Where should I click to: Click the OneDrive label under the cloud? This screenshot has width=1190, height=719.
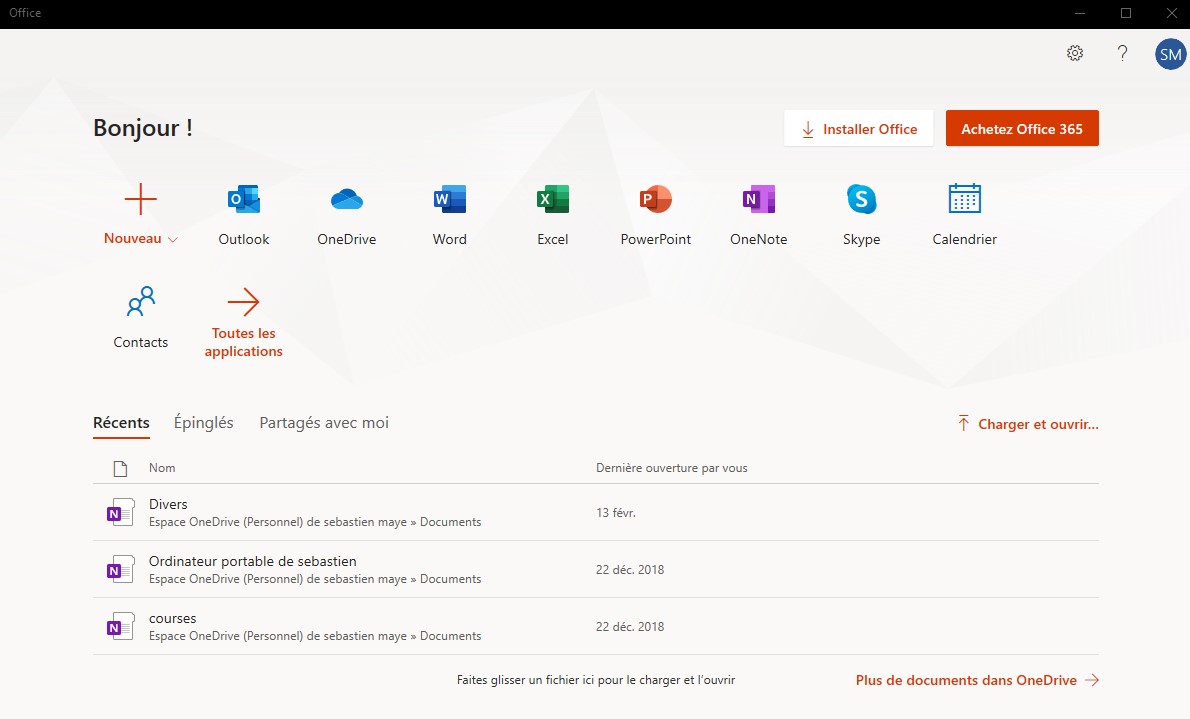[x=347, y=239]
